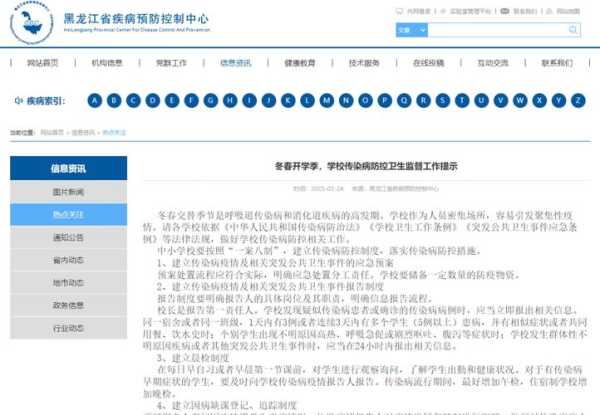600x415 pixels.
Task: Click the 黑龙江省疾病预防控制中心 site title
Action: [137, 19]
